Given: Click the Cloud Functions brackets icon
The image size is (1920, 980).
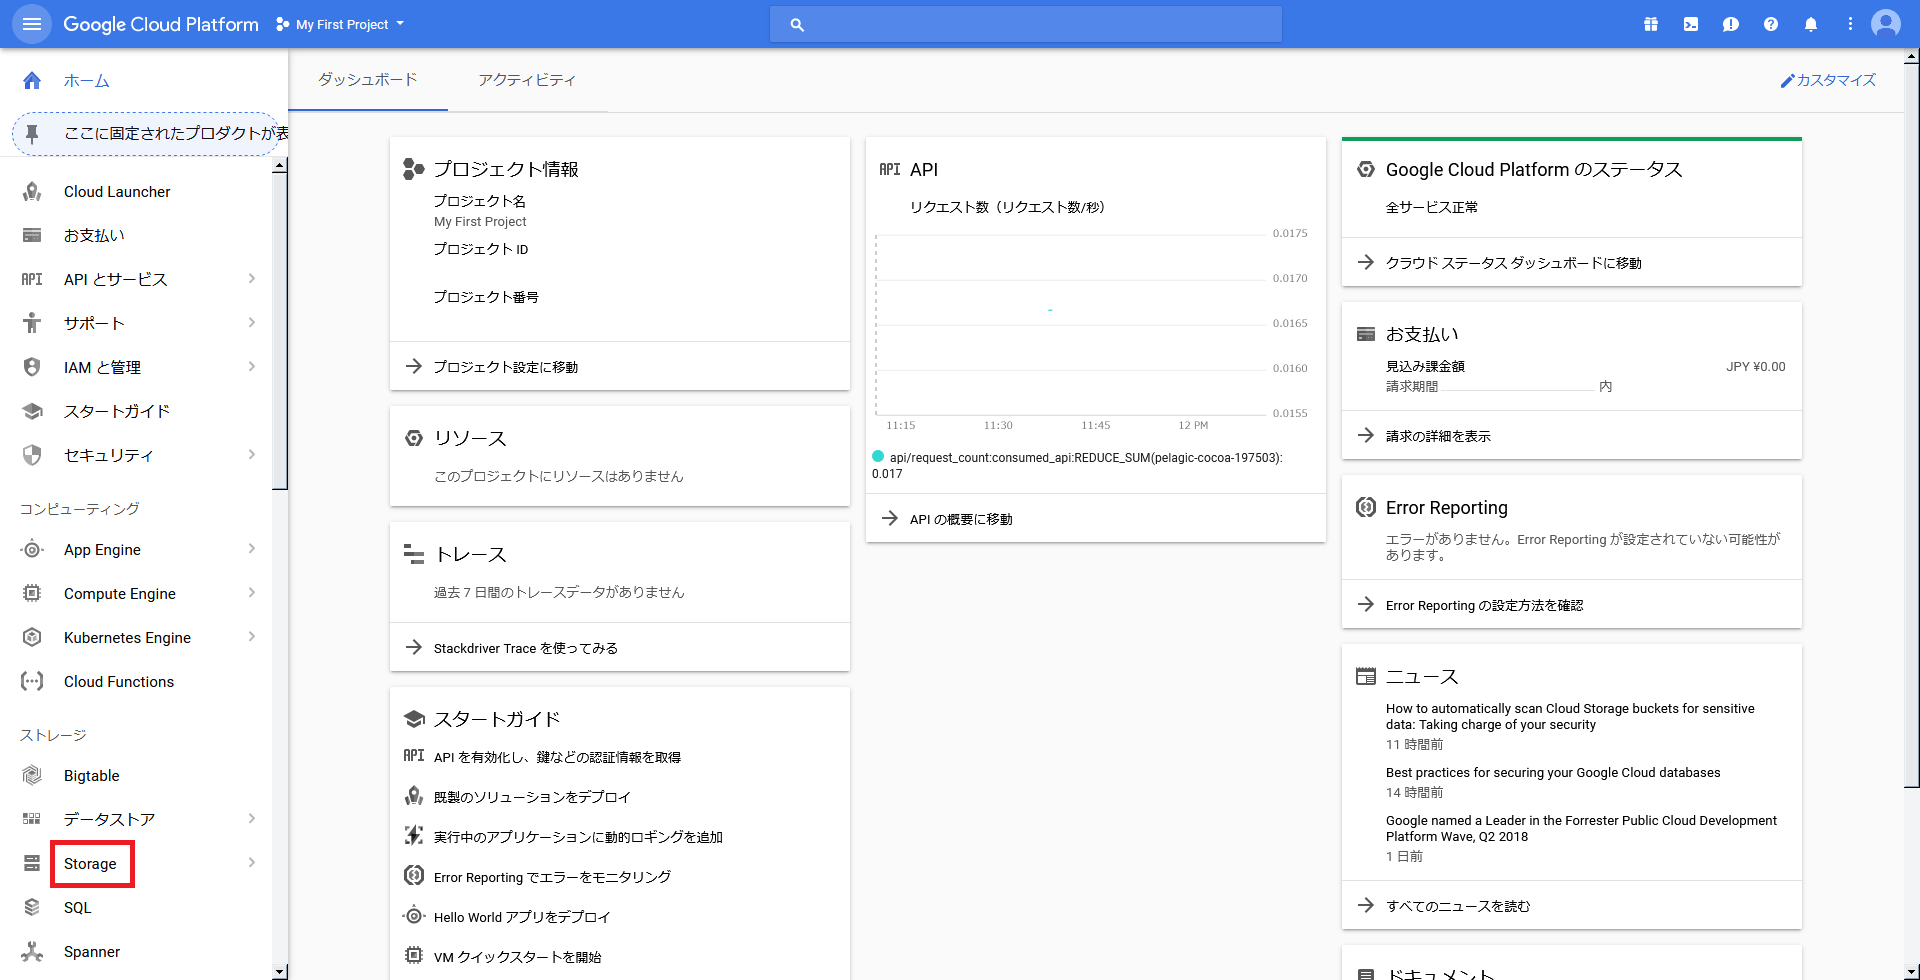Looking at the screenshot, I should (32, 681).
